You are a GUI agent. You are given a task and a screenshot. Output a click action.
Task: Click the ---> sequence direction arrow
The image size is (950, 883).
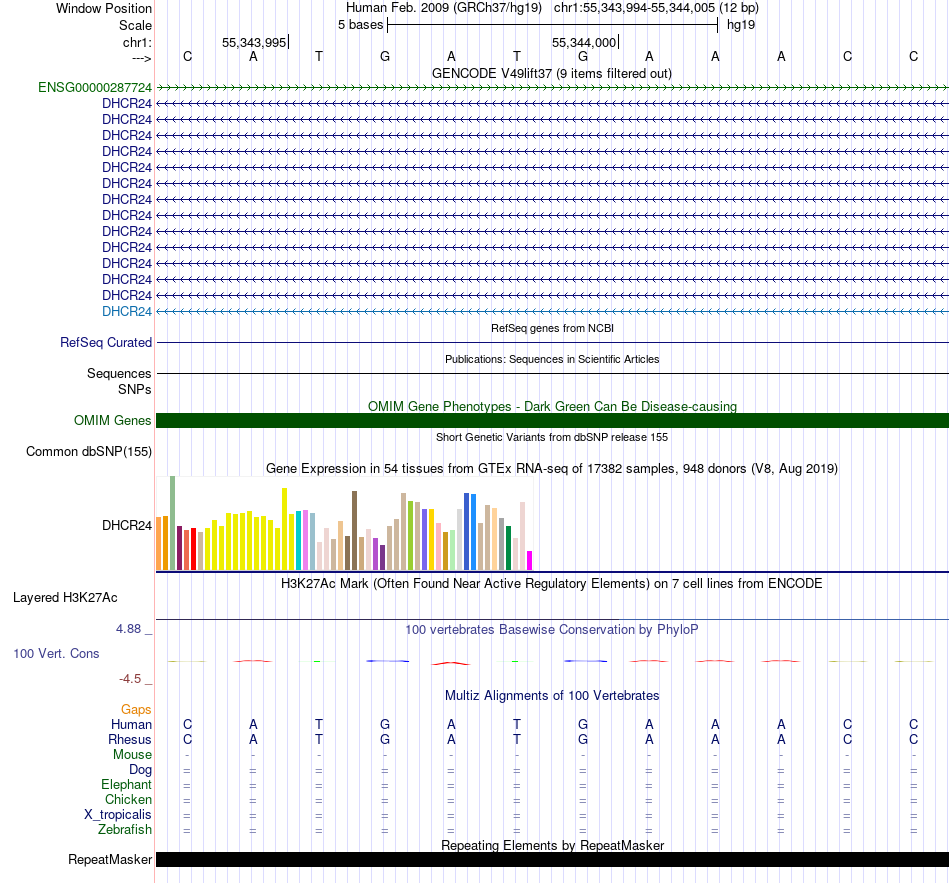(x=142, y=58)
